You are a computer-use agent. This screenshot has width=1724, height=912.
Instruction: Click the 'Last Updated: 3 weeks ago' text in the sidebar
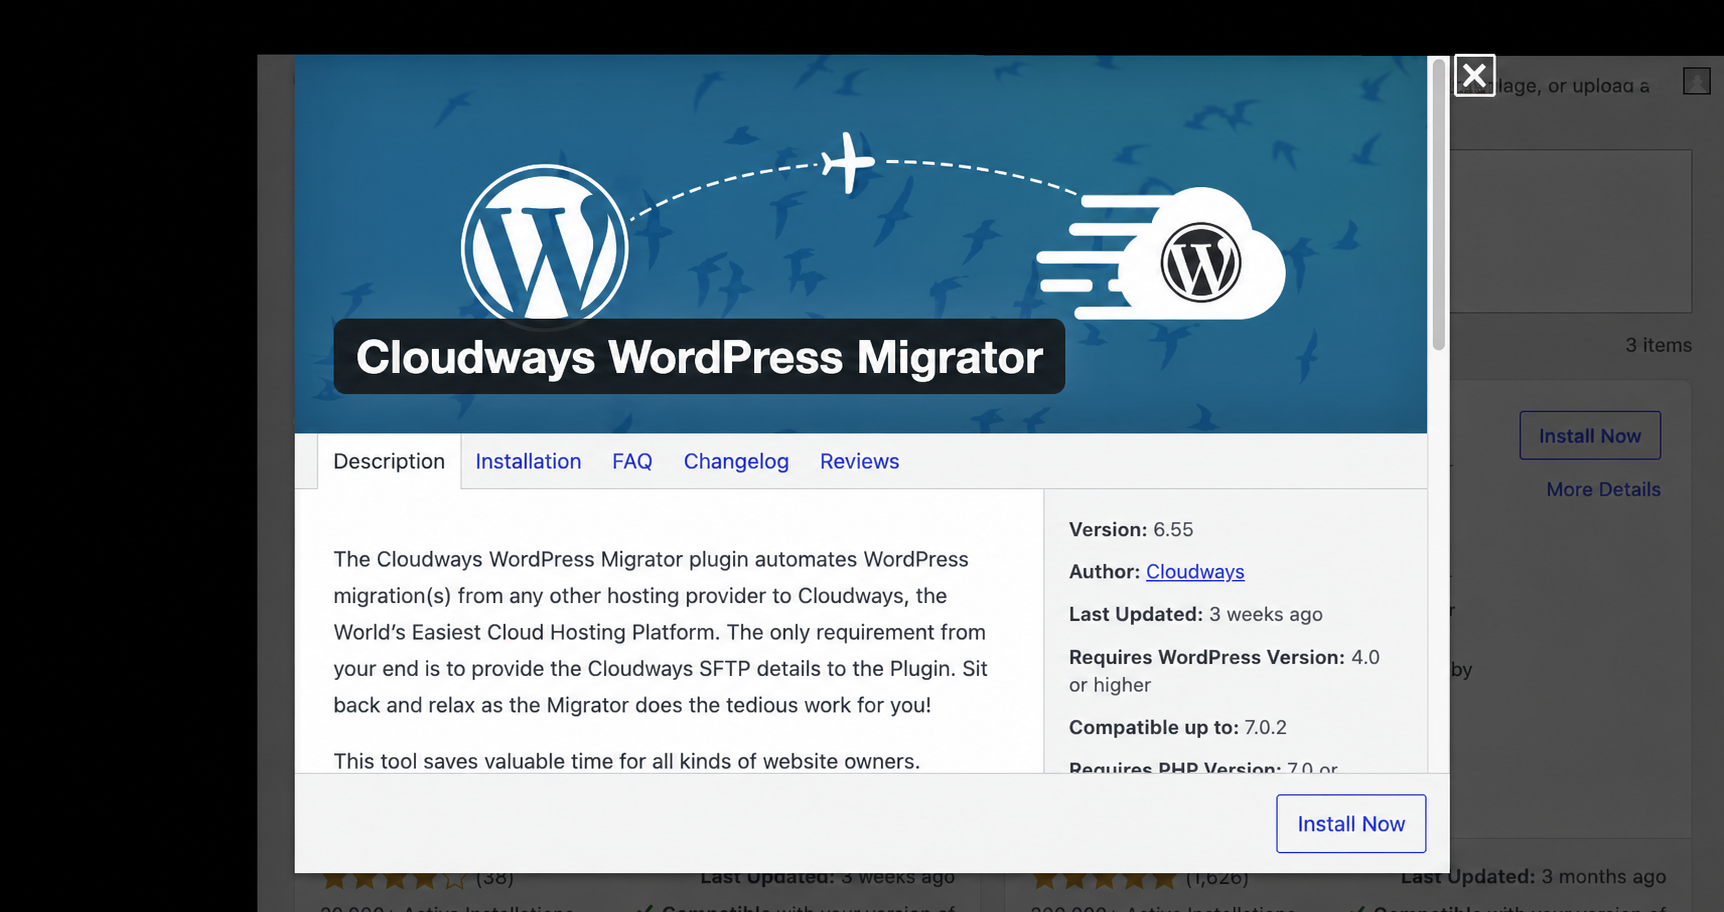click(x=1195, y=614)
